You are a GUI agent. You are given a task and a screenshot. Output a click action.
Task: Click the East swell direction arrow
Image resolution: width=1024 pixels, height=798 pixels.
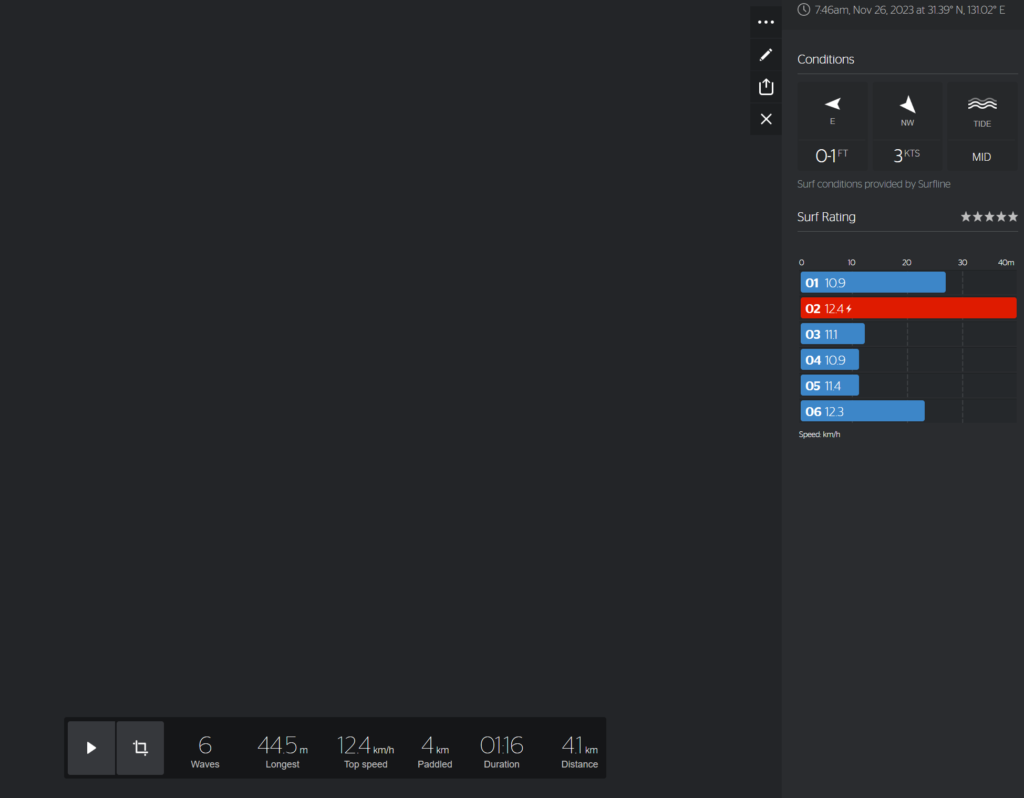833,104
